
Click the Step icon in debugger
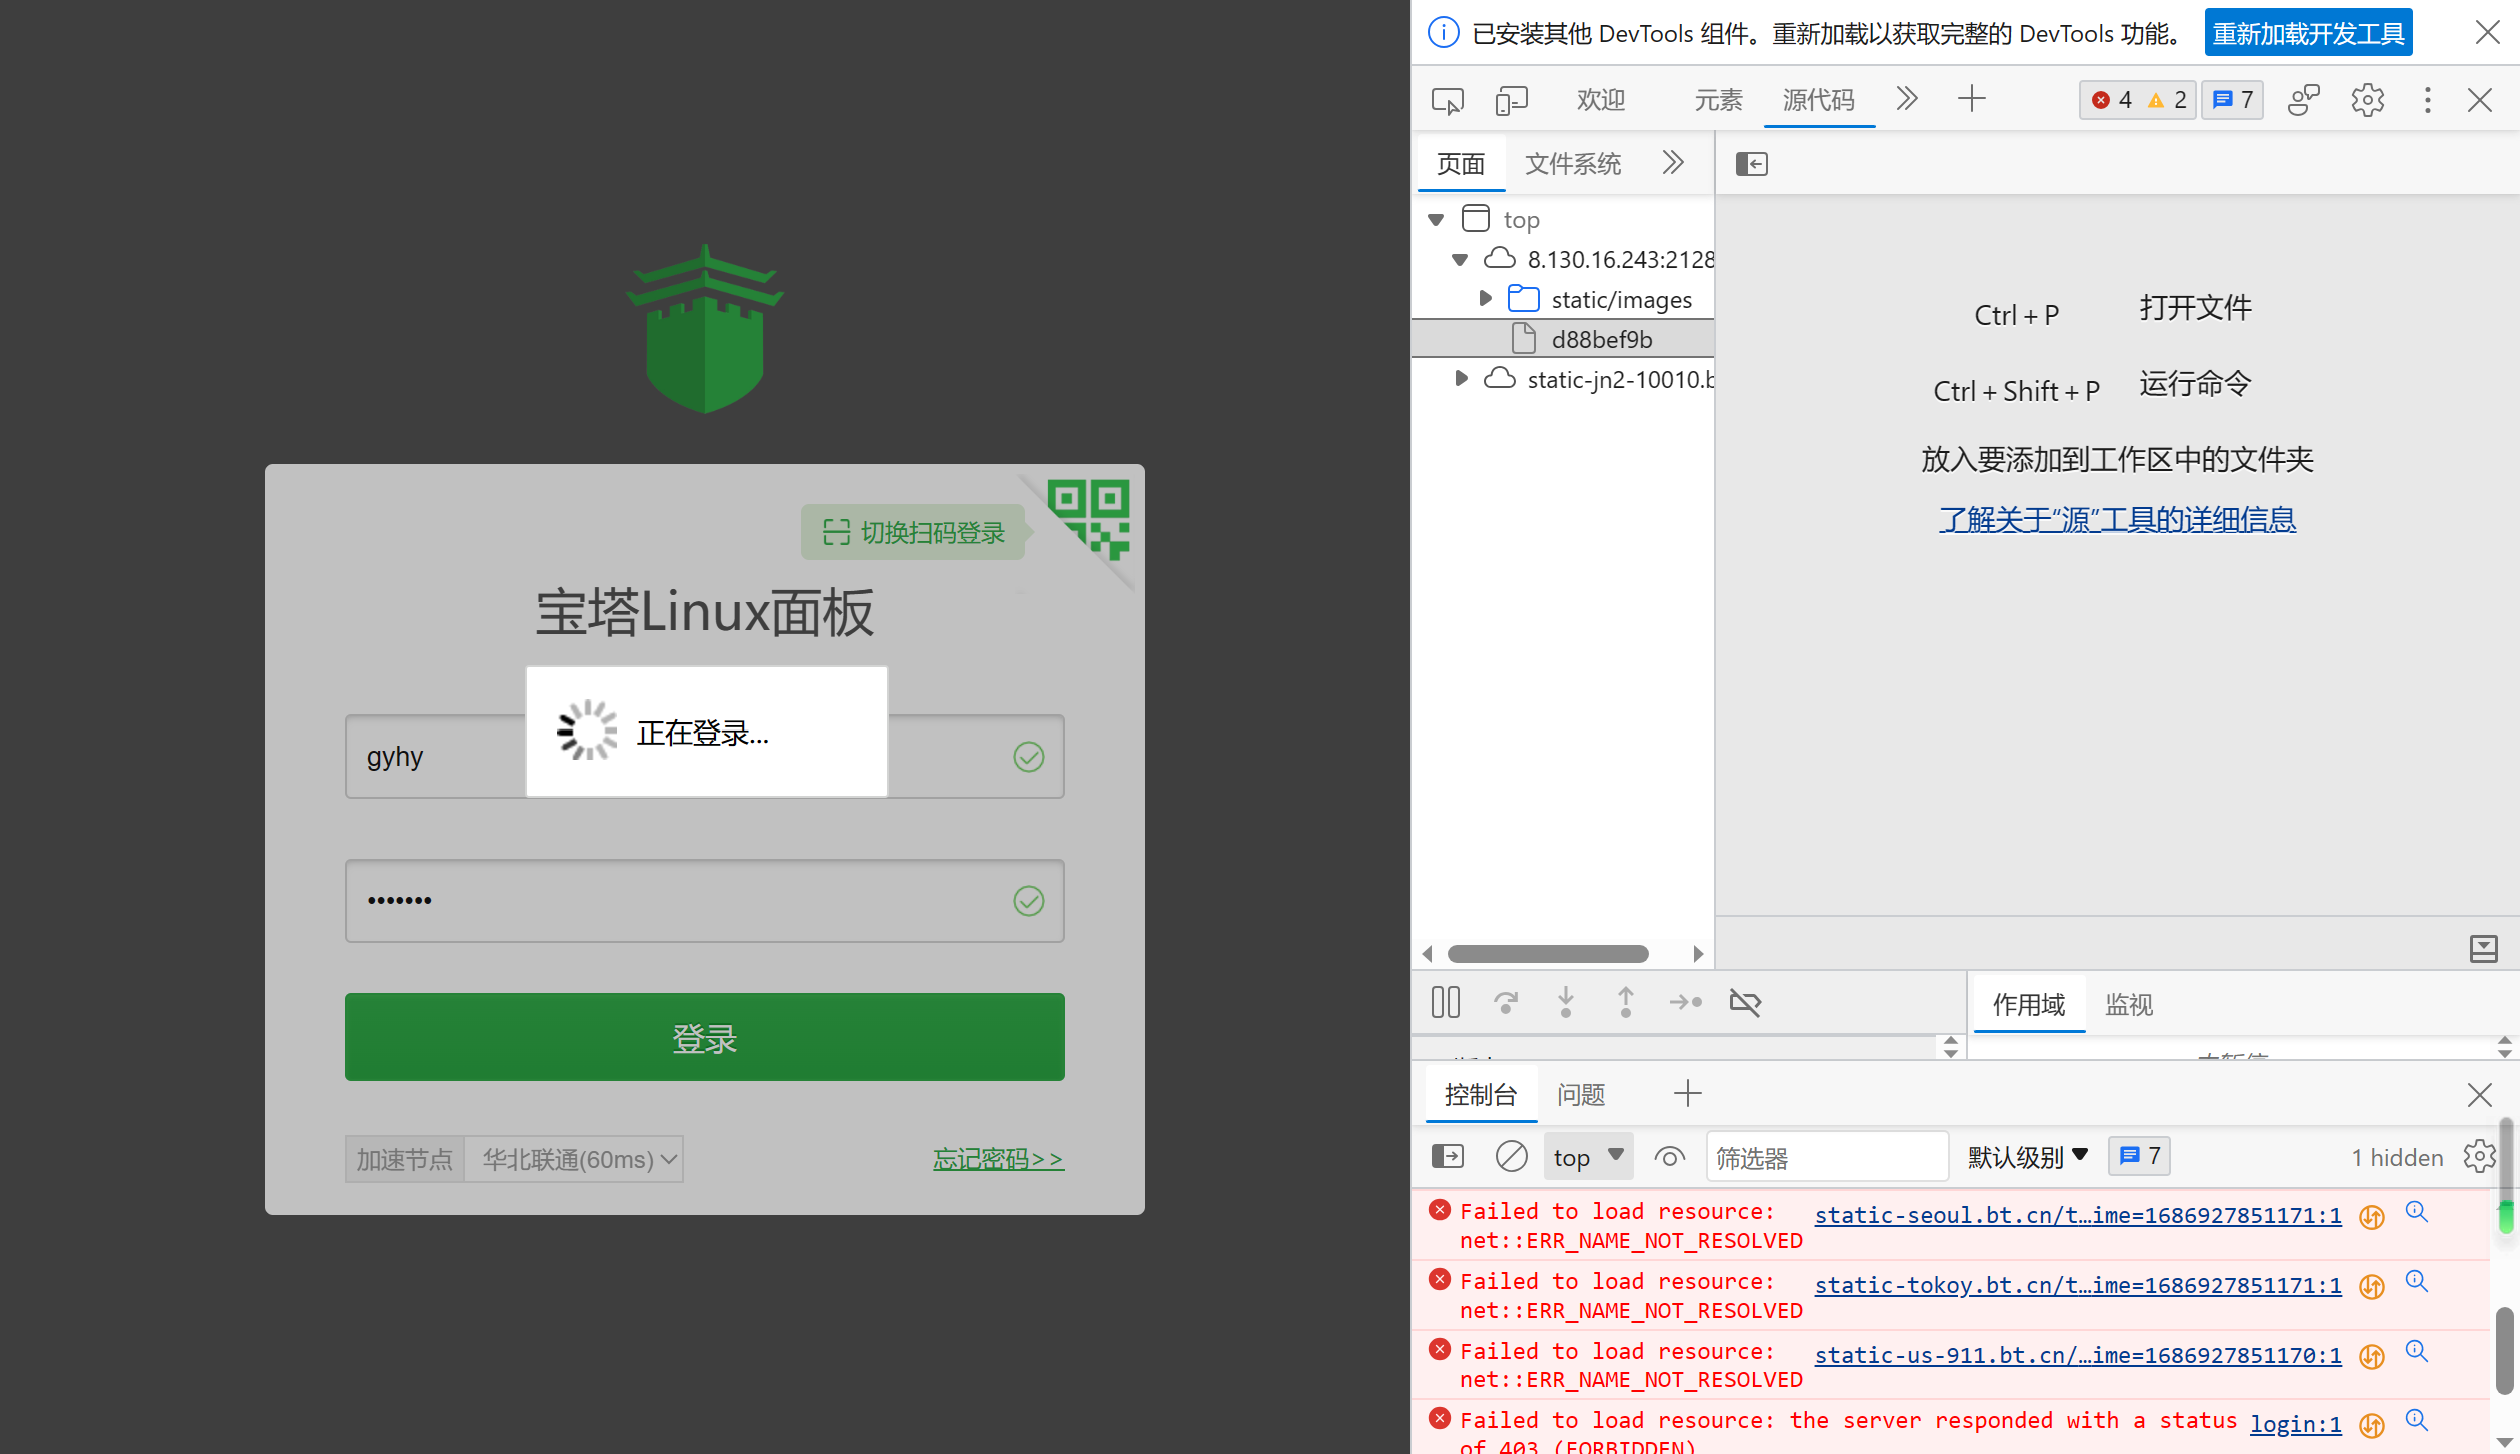pyautogui.click(x=1685, y=1002)
